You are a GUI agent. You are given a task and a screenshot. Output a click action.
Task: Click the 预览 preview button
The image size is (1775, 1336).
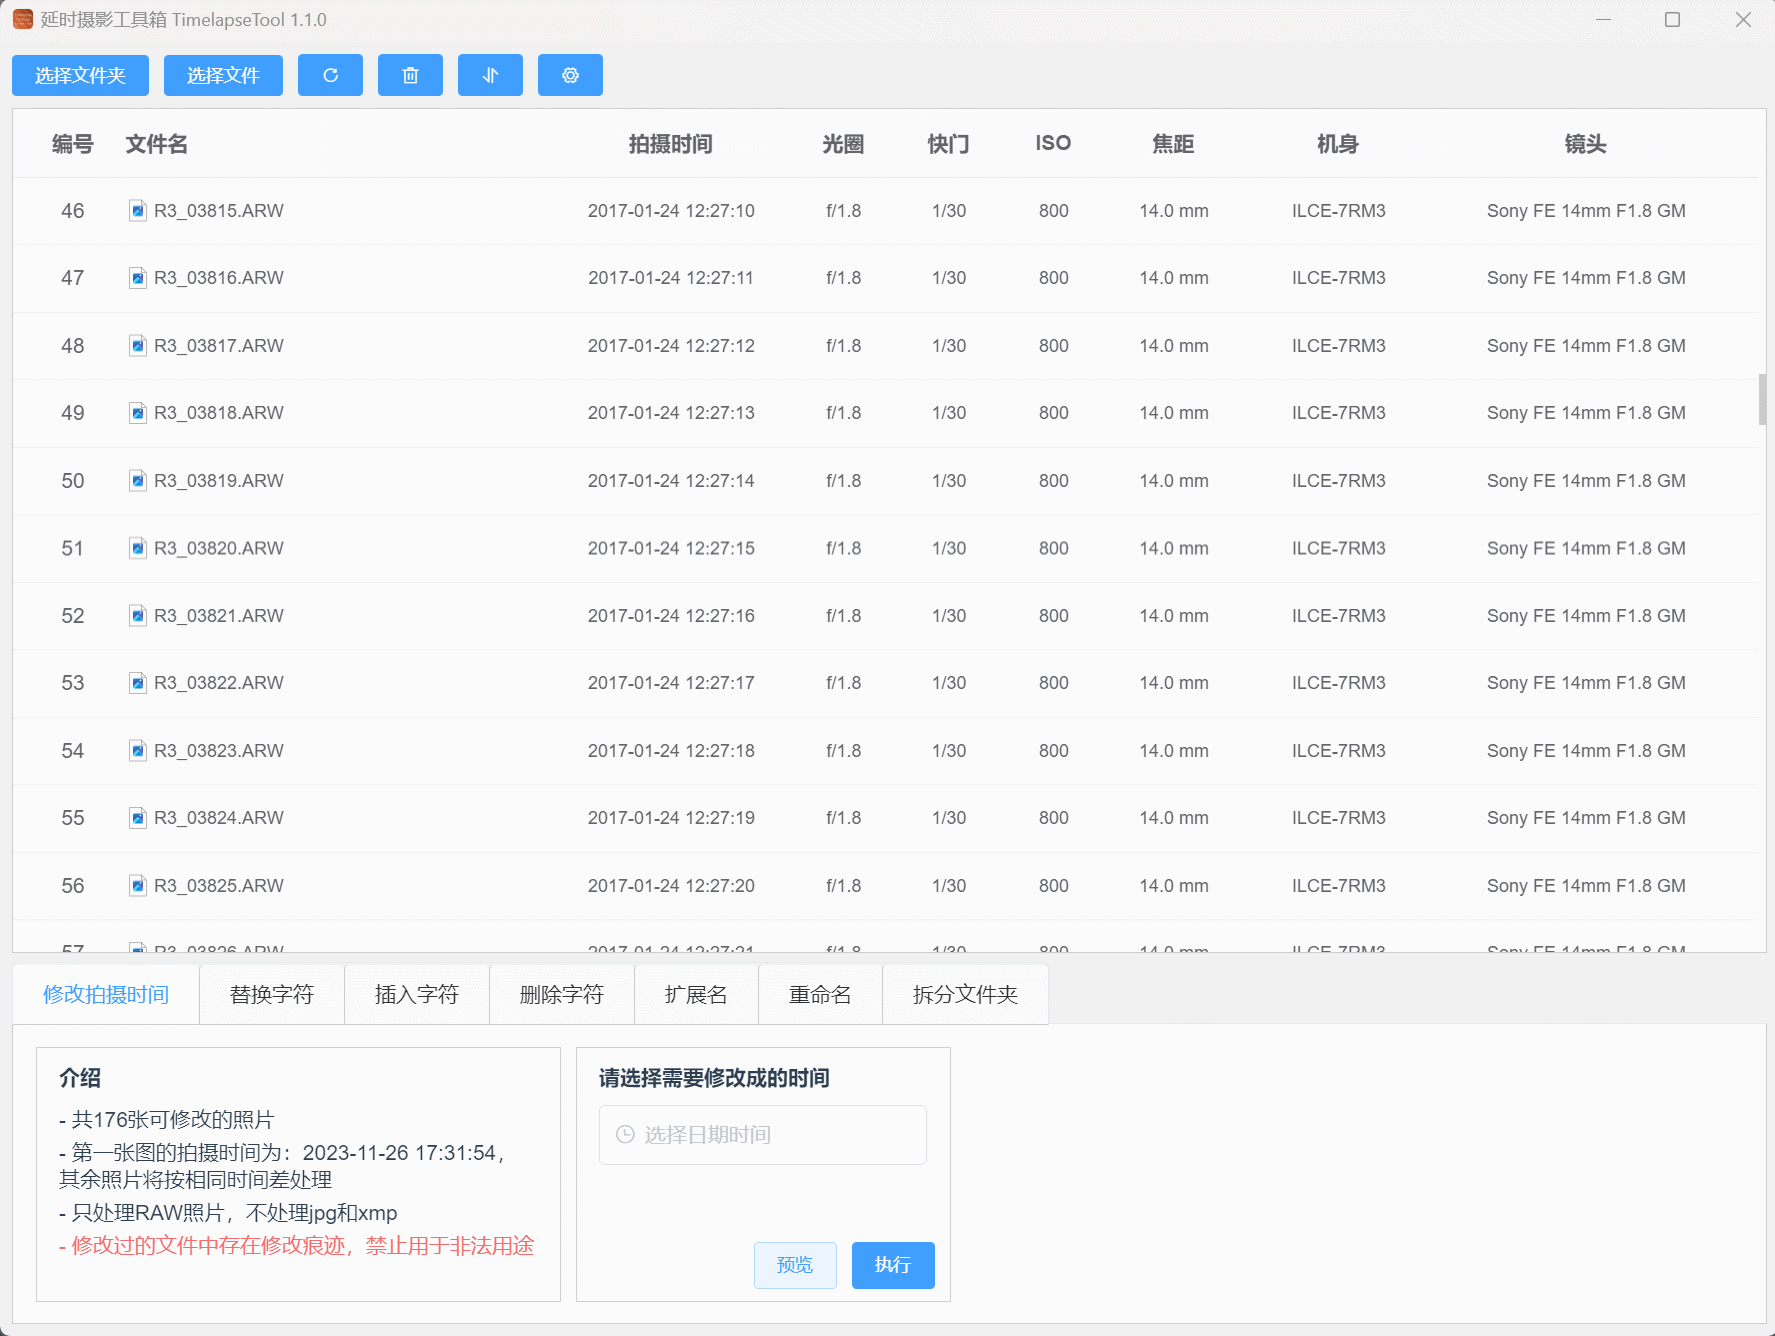[795, 1265]
